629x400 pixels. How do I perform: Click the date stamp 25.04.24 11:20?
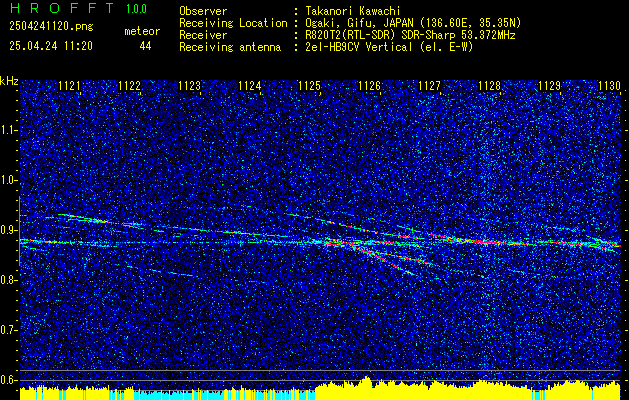click(x=51, y=46)
